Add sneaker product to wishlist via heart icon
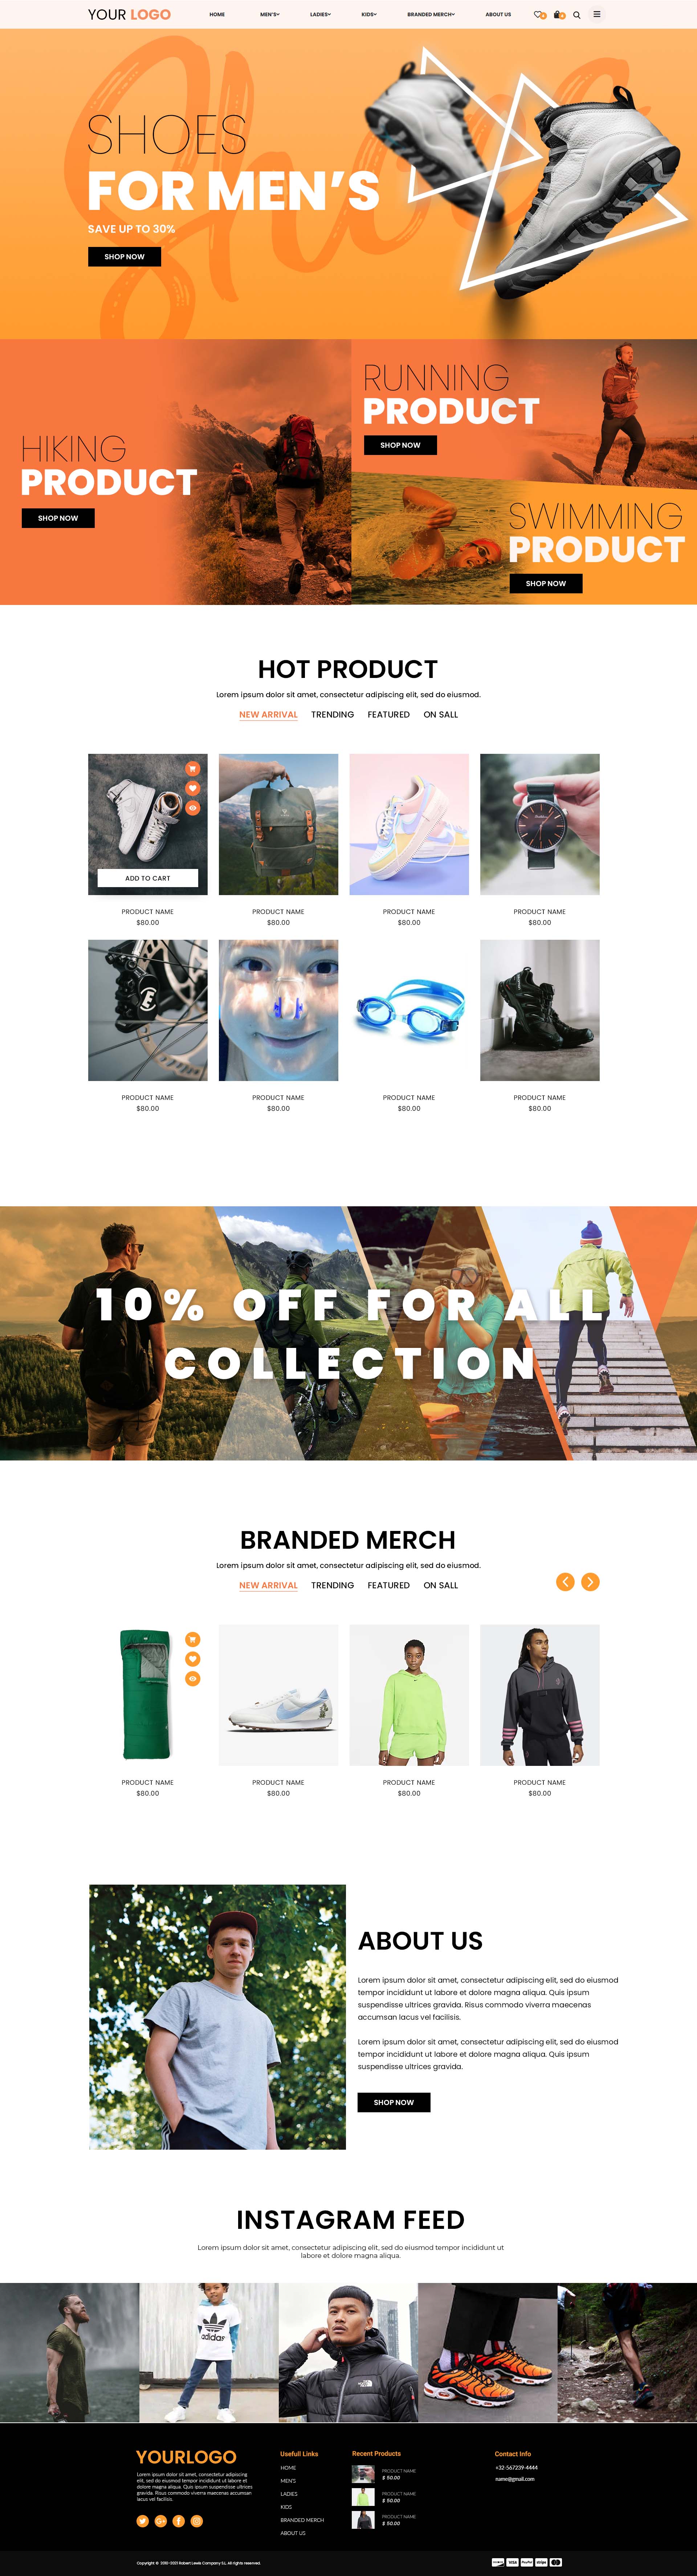Image resolution: width=697 pixels, height=2576 pixels. click(193, 788)
